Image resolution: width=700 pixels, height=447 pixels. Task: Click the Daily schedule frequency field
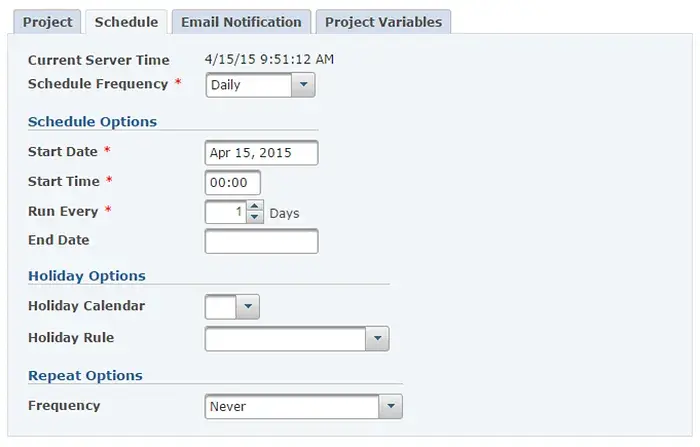tap(248, 85)
